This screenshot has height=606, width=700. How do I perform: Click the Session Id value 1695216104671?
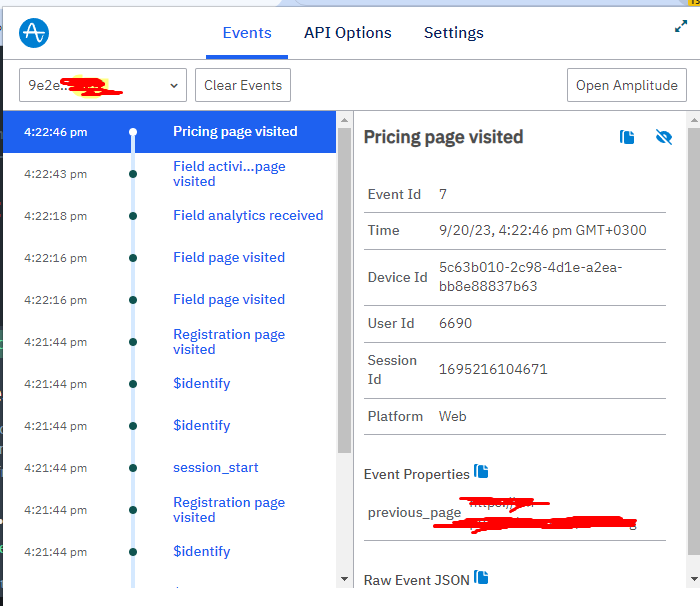[493, 369]
